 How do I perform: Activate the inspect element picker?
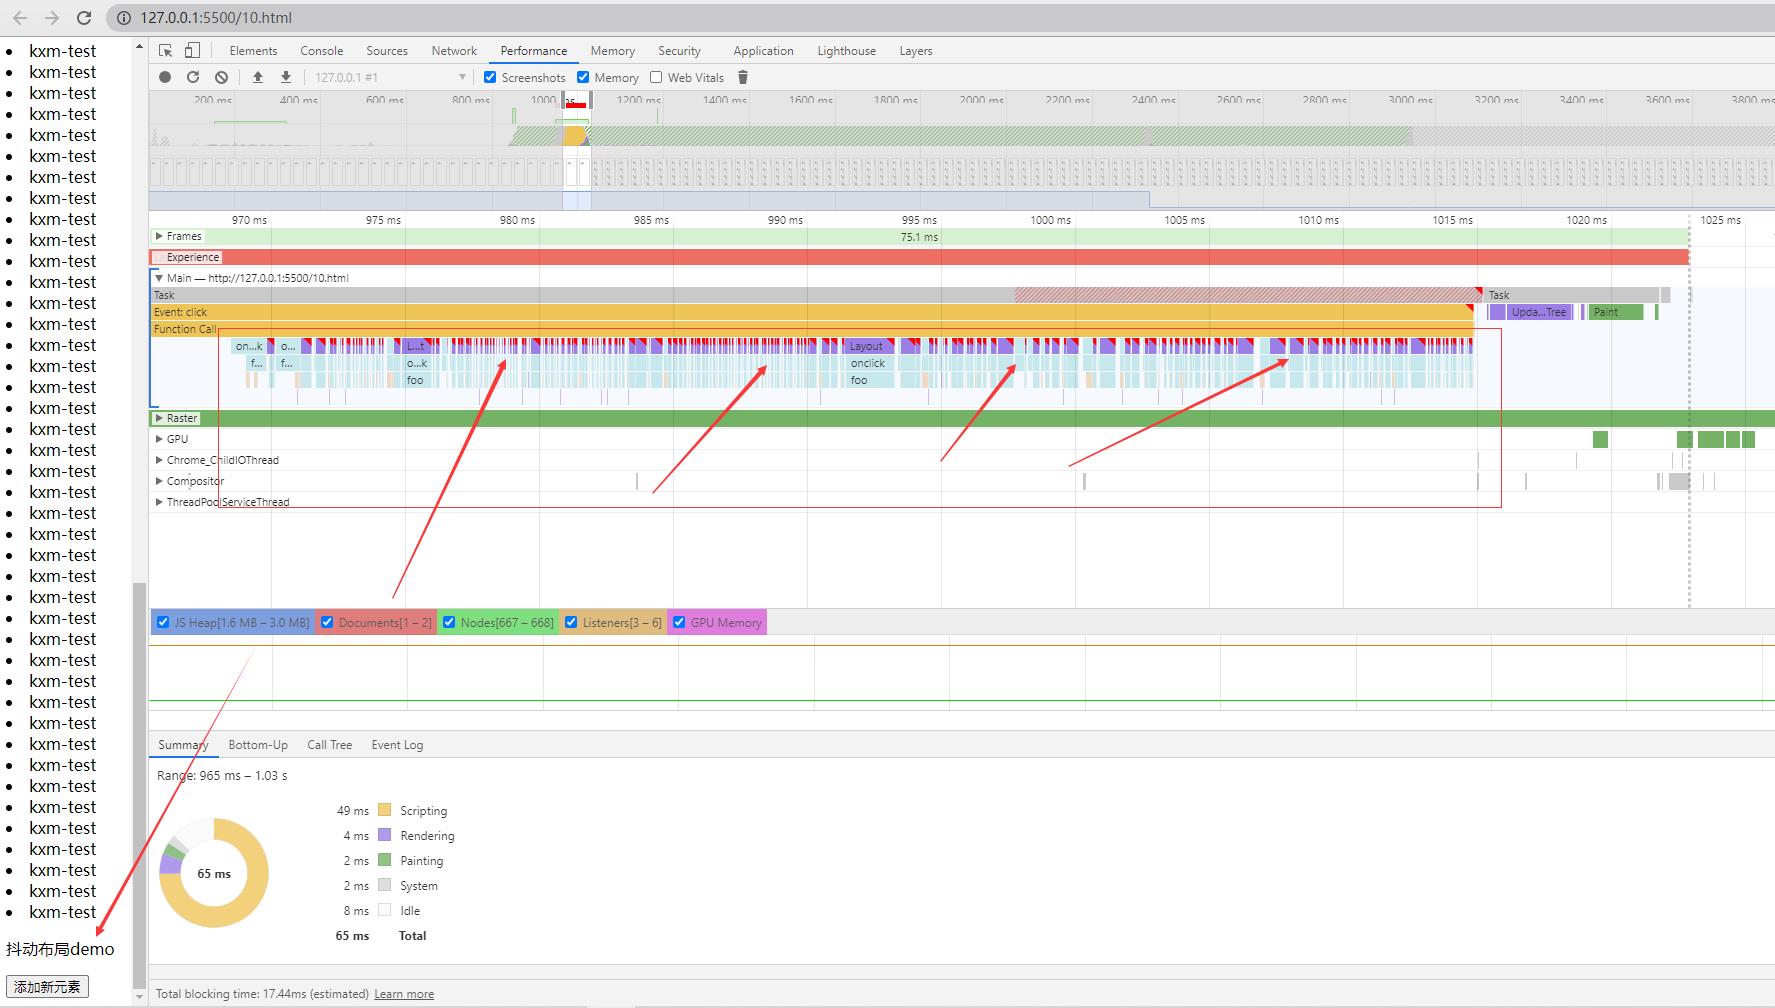click(166, 51)
